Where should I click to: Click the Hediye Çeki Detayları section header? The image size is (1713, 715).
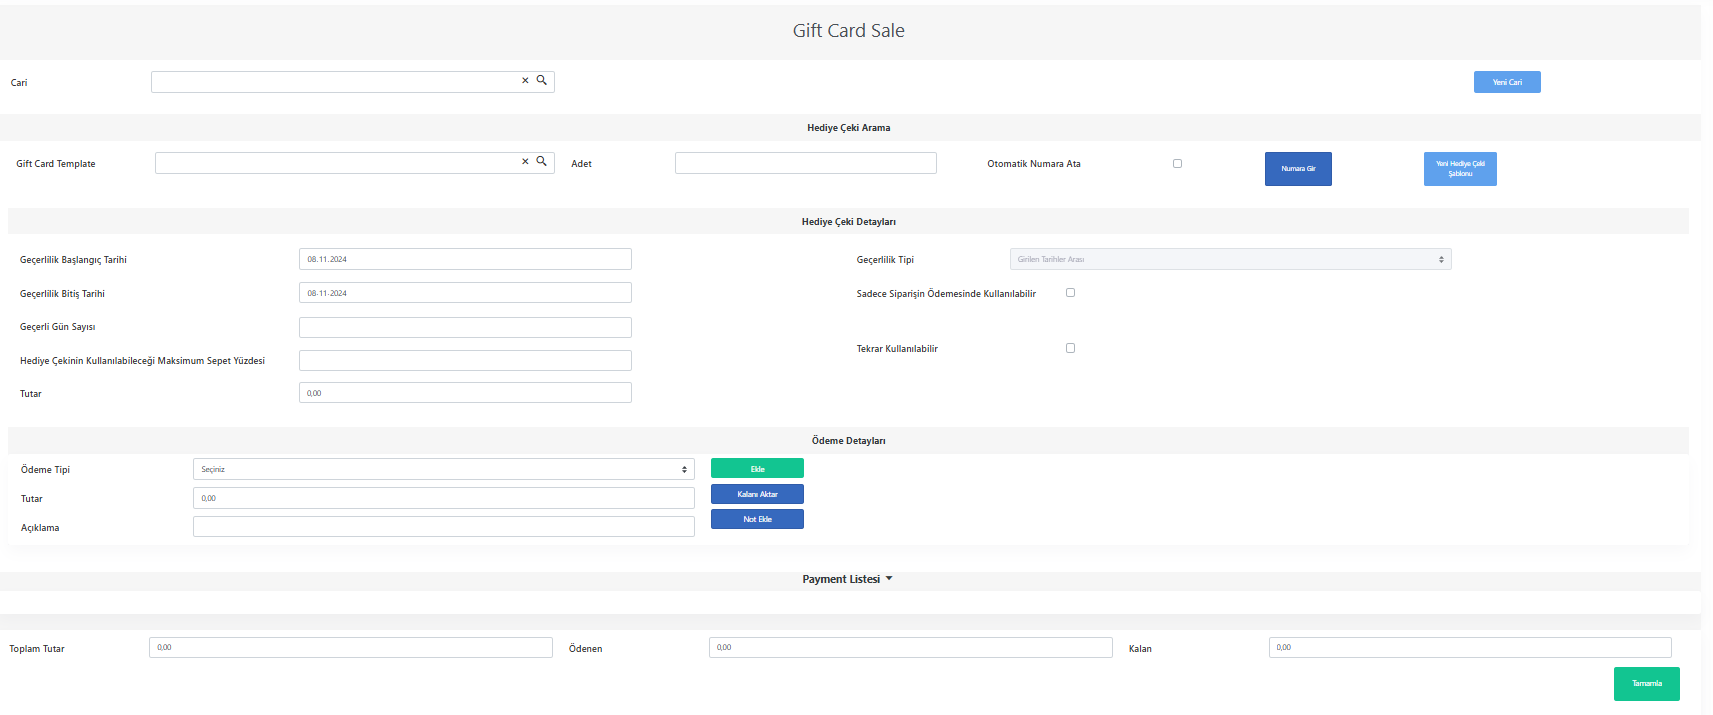pos(849,222)
